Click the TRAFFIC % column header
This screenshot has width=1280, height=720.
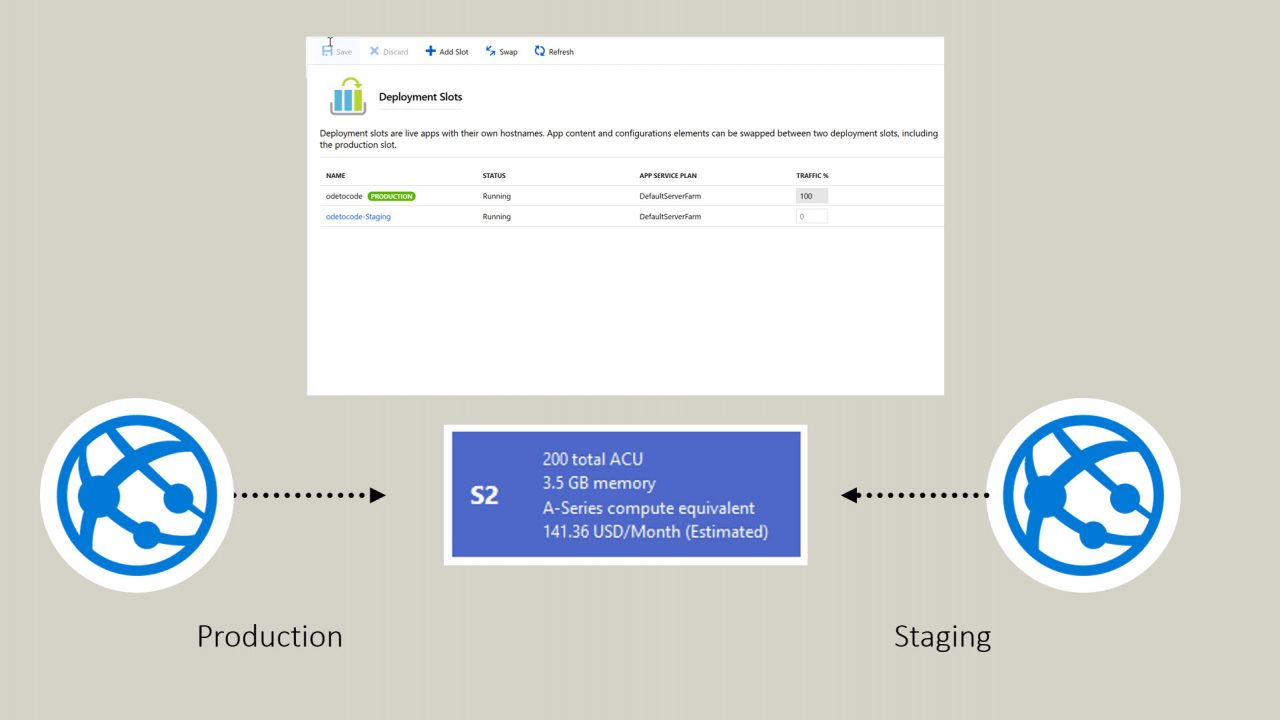click(812, 176)
